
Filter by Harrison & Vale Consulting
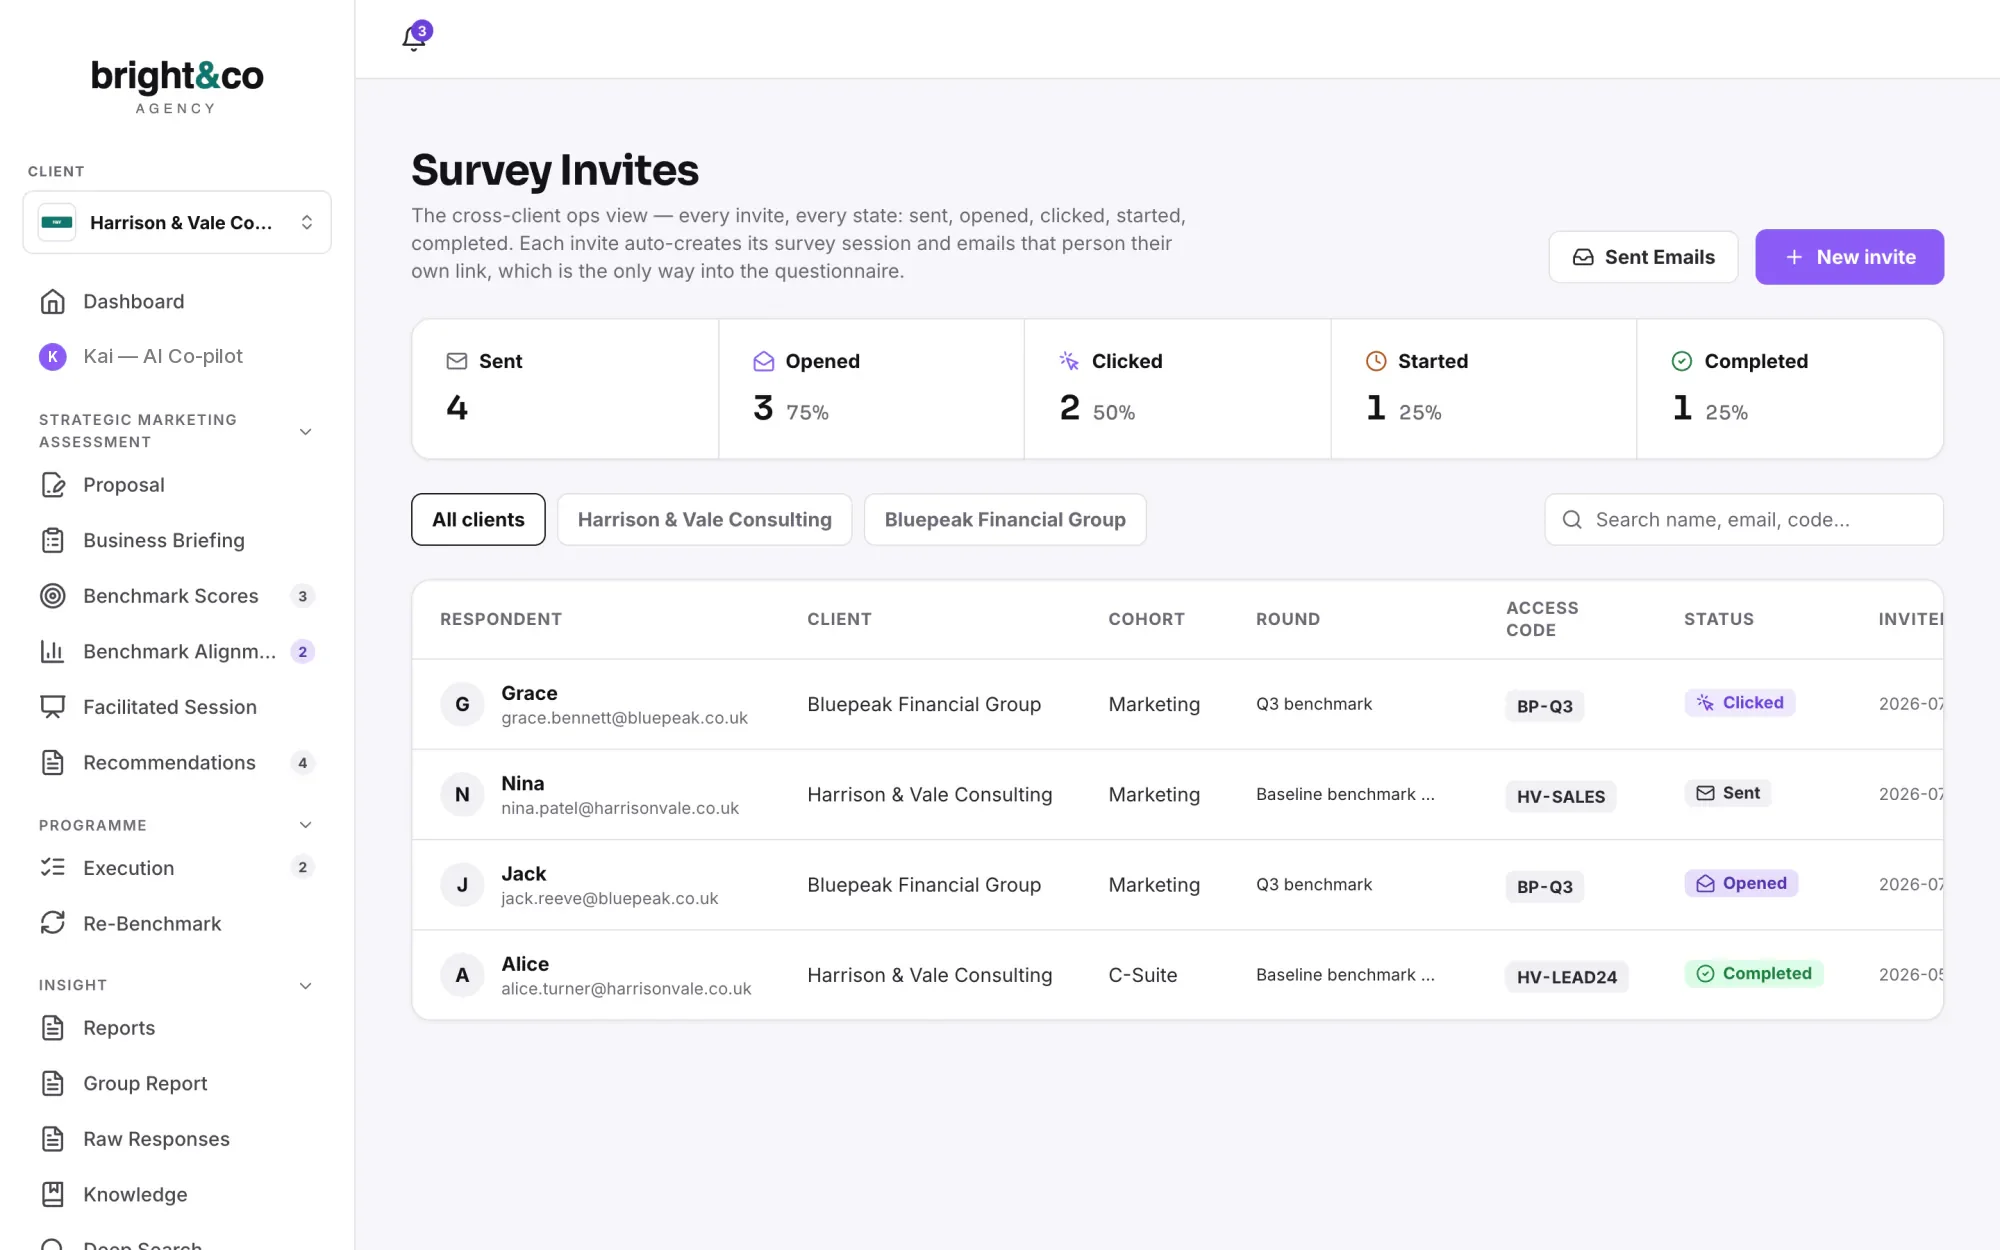point(704,519)
